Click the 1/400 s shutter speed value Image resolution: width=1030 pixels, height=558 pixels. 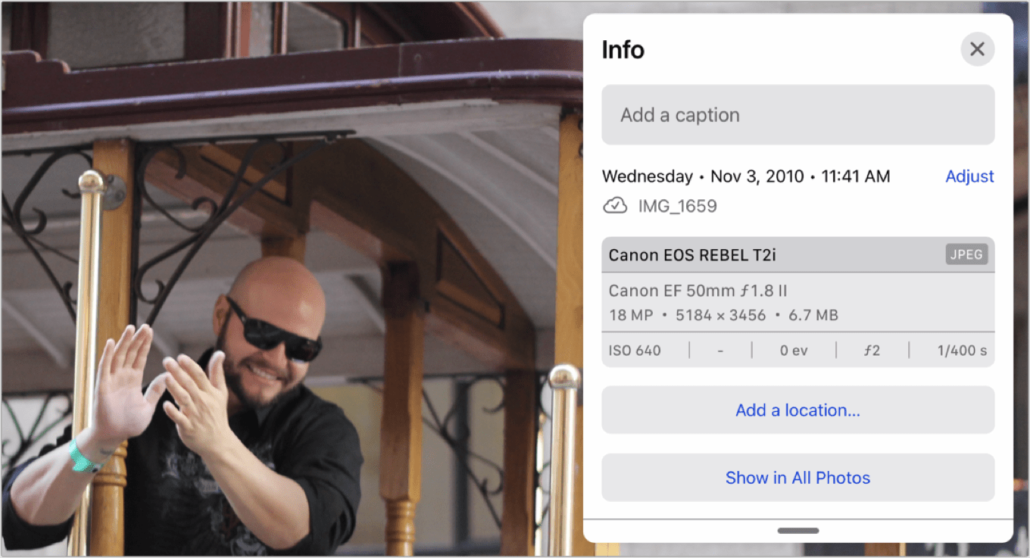961,351
